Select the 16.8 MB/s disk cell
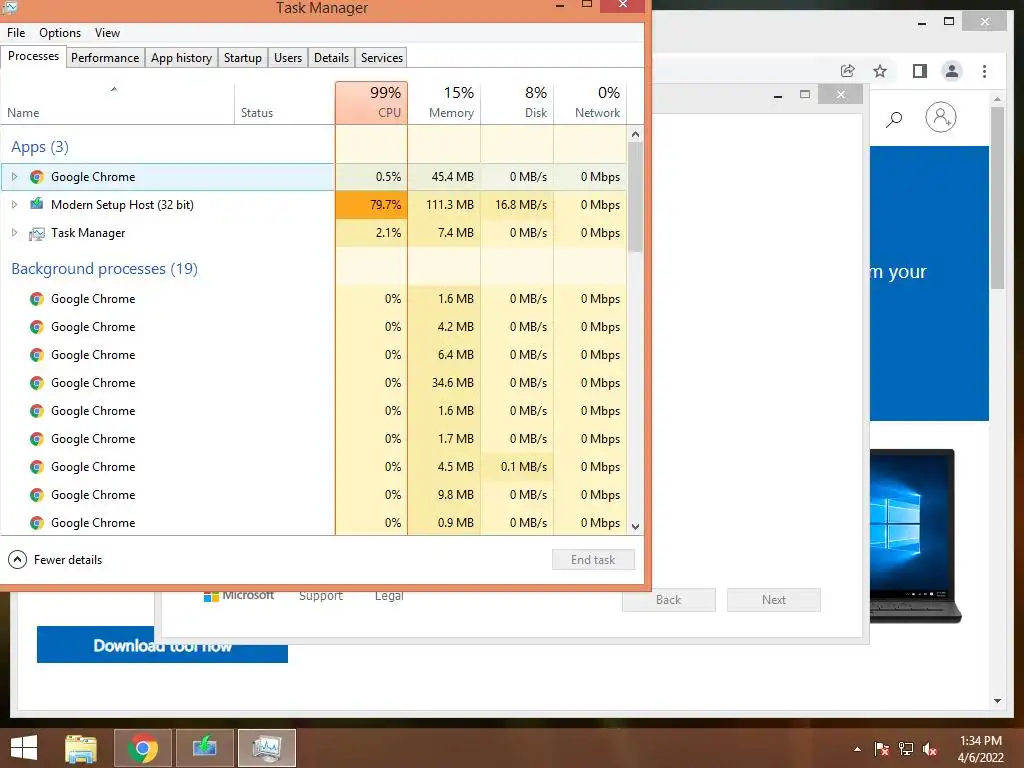 click(x=517, y=205)
